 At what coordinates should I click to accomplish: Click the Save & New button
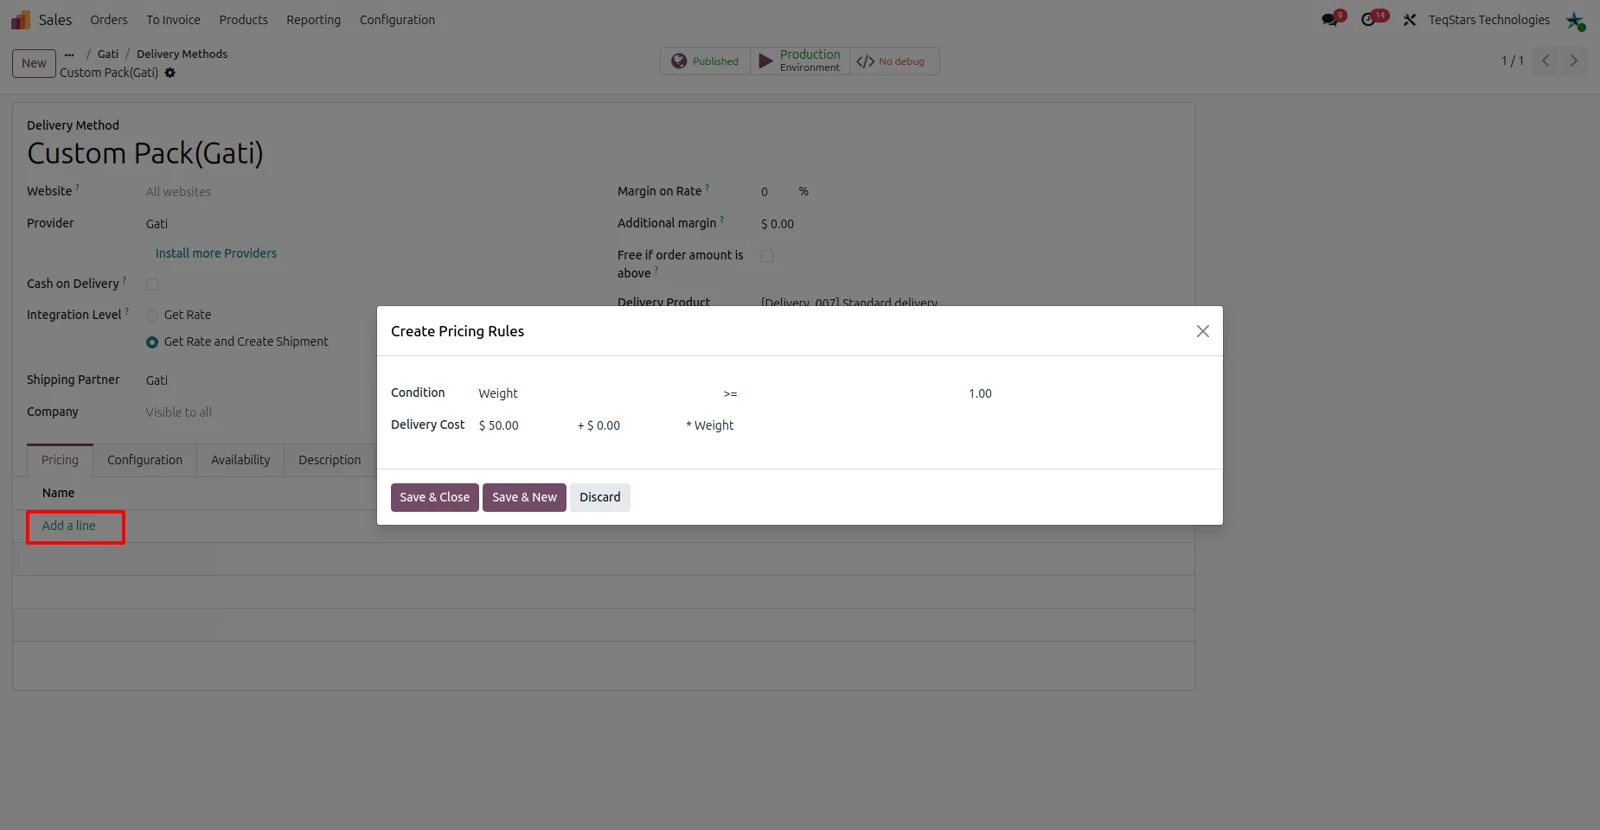pyautogui.click(x=524, y=497)
